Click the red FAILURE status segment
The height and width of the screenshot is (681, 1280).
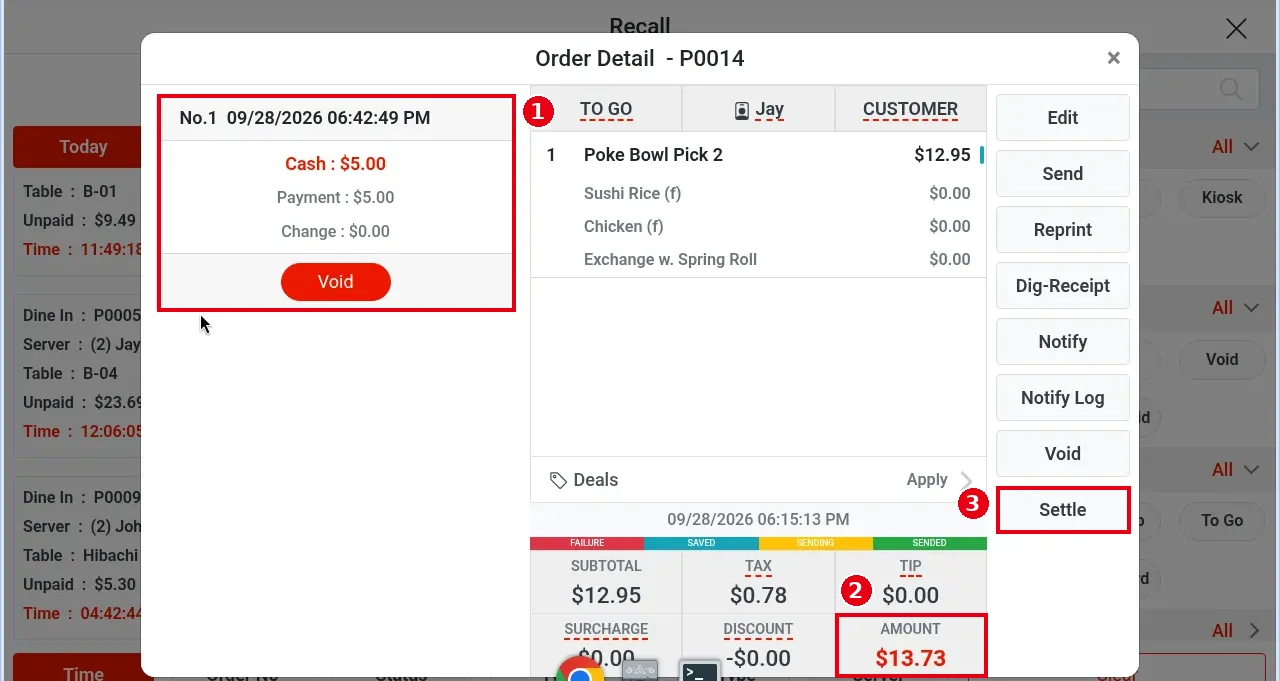(x=587, y=543)
